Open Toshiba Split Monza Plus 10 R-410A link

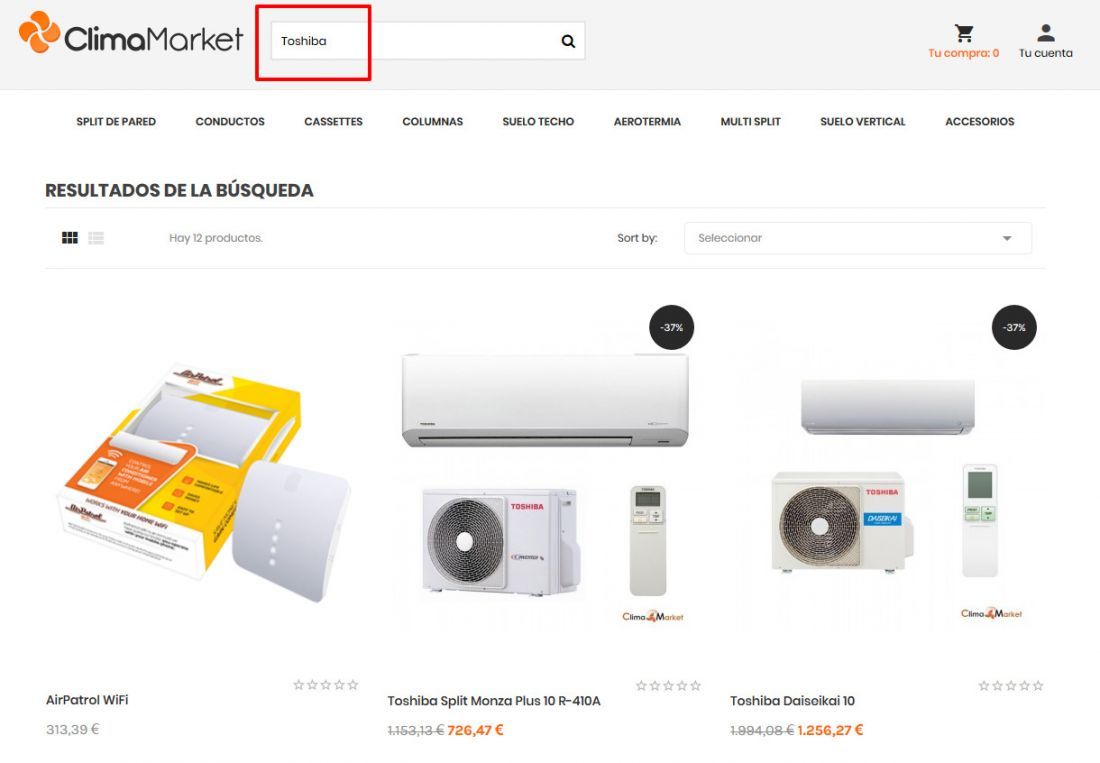pyautogui.click(x=494, y=701)
